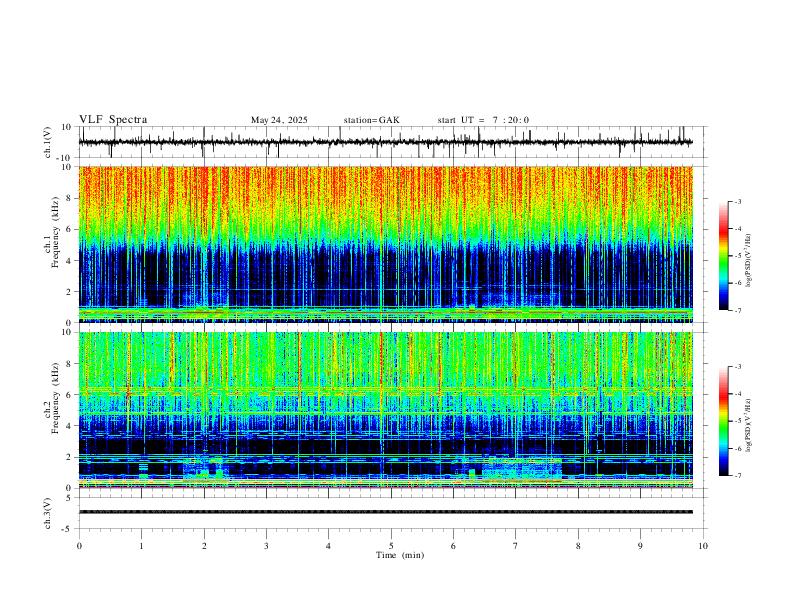Click the "-3" tick on ch.1 colorbar

pos(738,201)
